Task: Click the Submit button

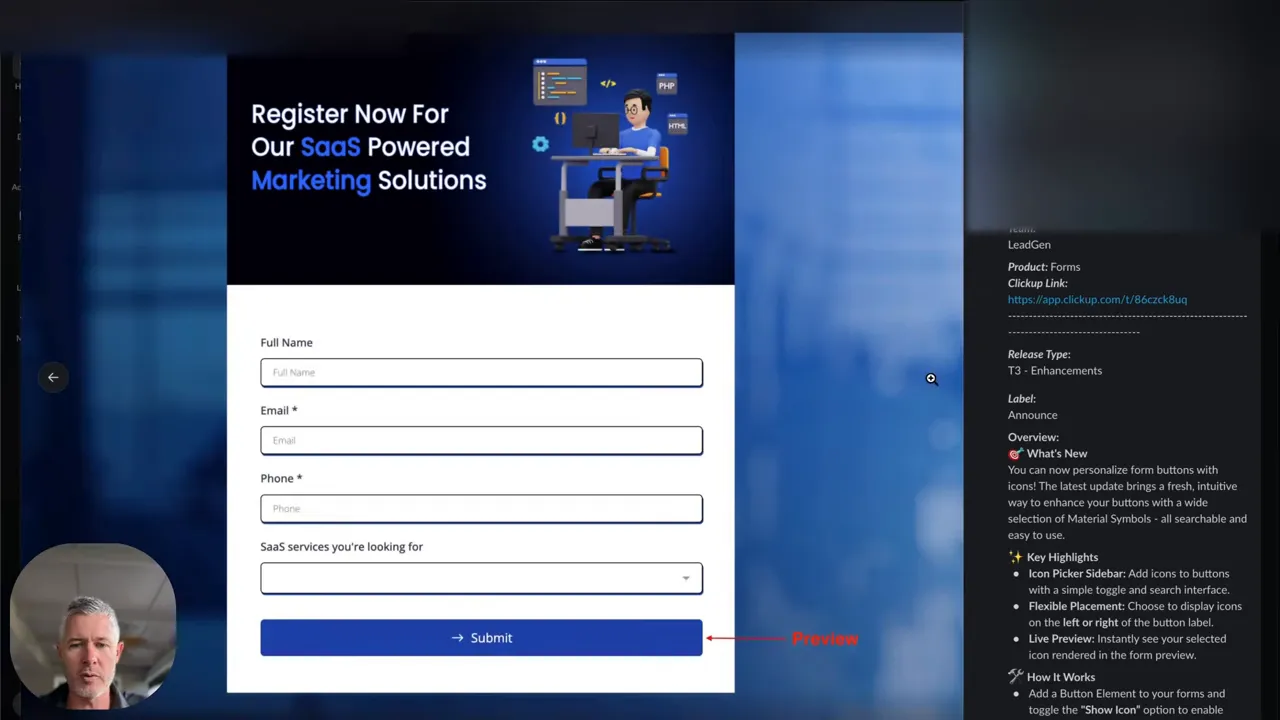Action: pos(481,637)
